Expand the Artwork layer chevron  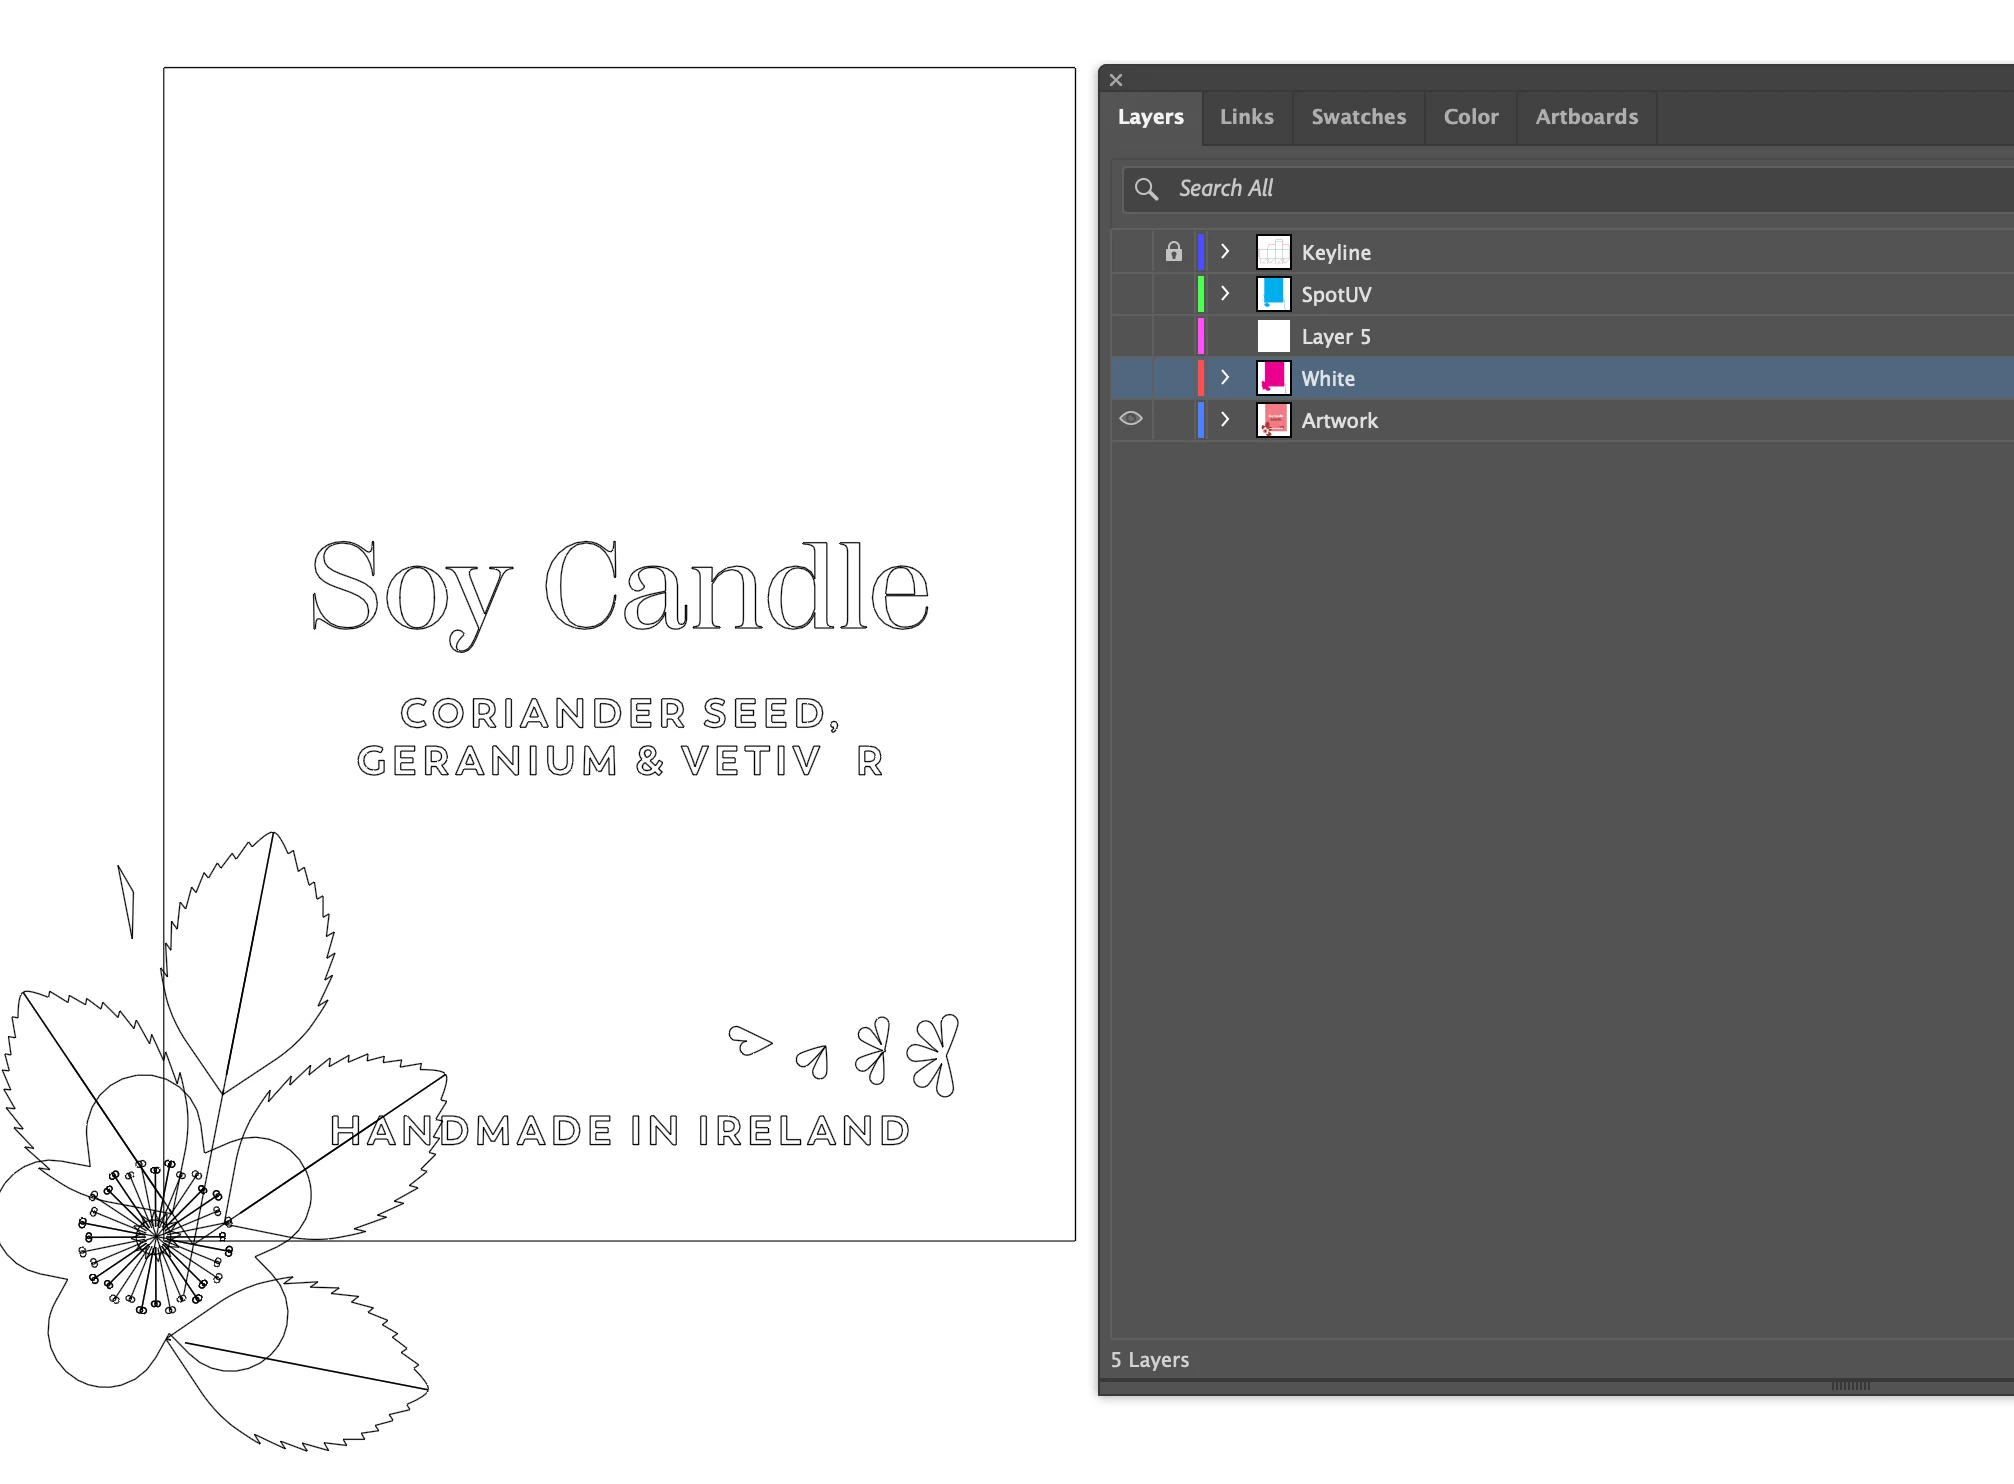pyautogui.click(x=1225, y=420)
